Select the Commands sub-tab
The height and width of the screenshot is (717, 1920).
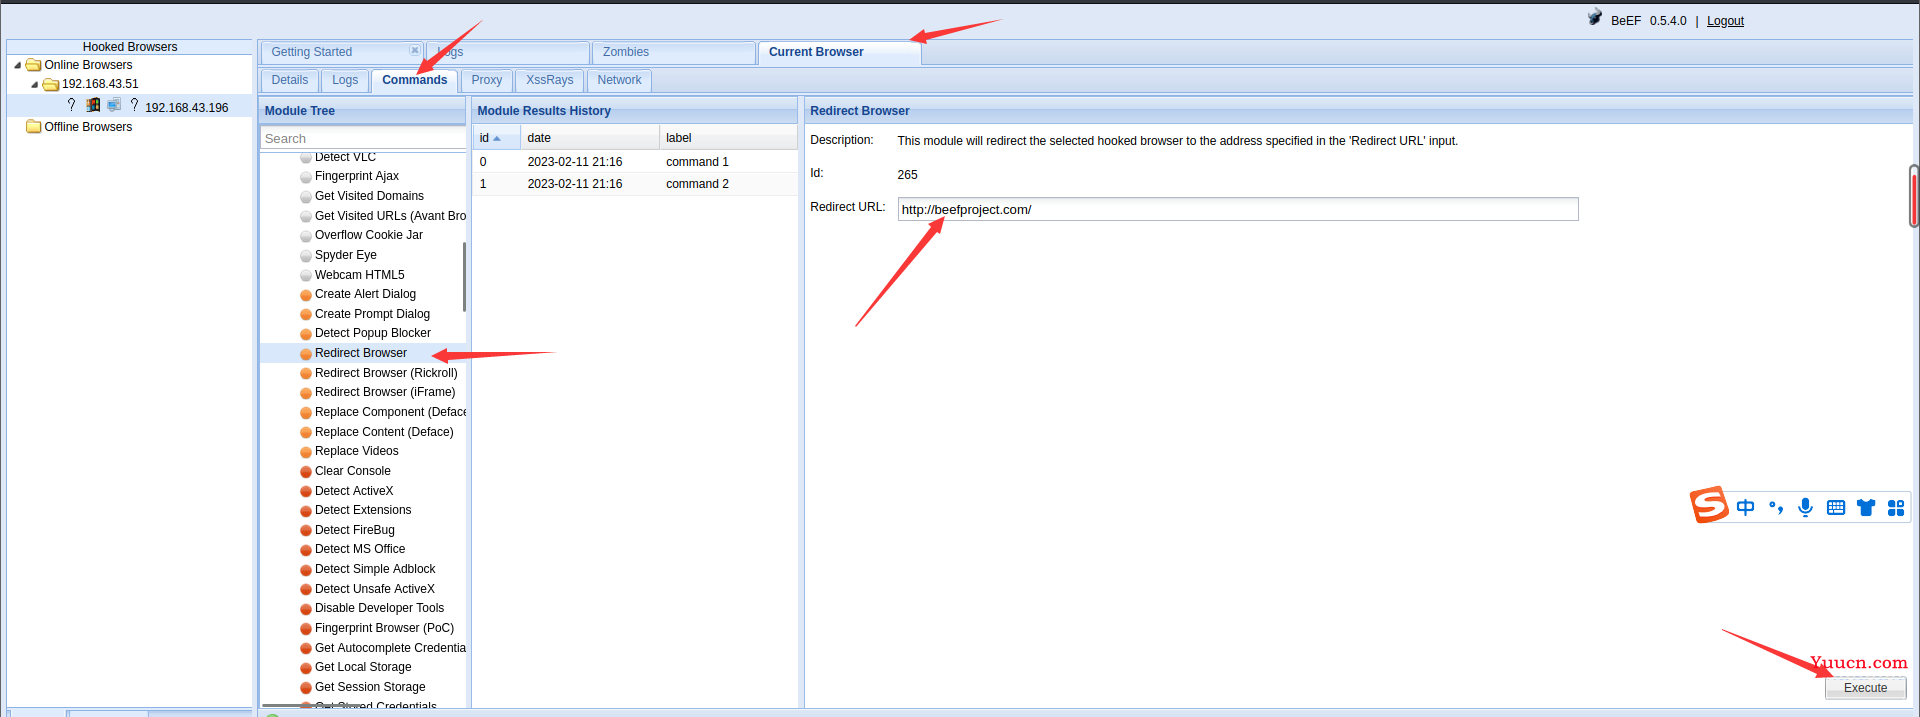(415, 80)
